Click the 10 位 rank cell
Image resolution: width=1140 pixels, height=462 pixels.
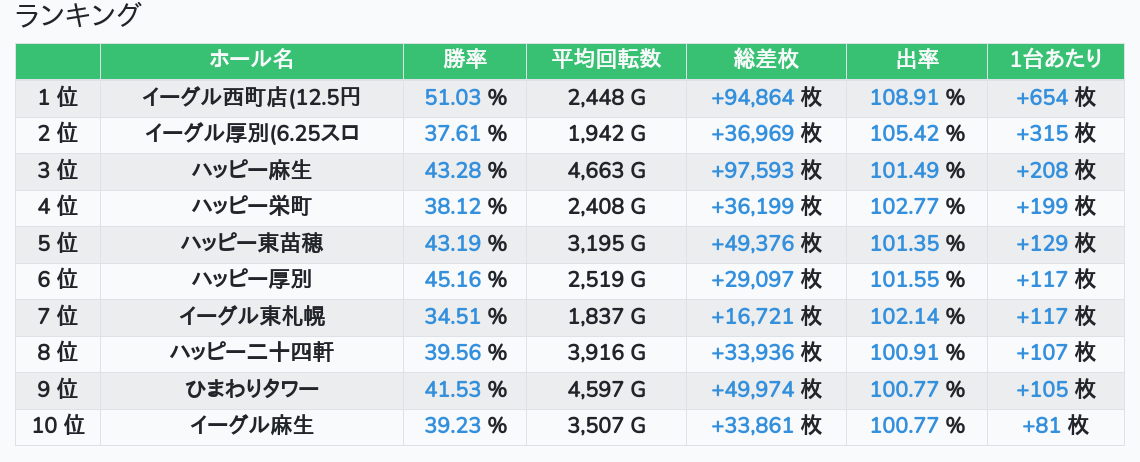(x=58, y=426)
